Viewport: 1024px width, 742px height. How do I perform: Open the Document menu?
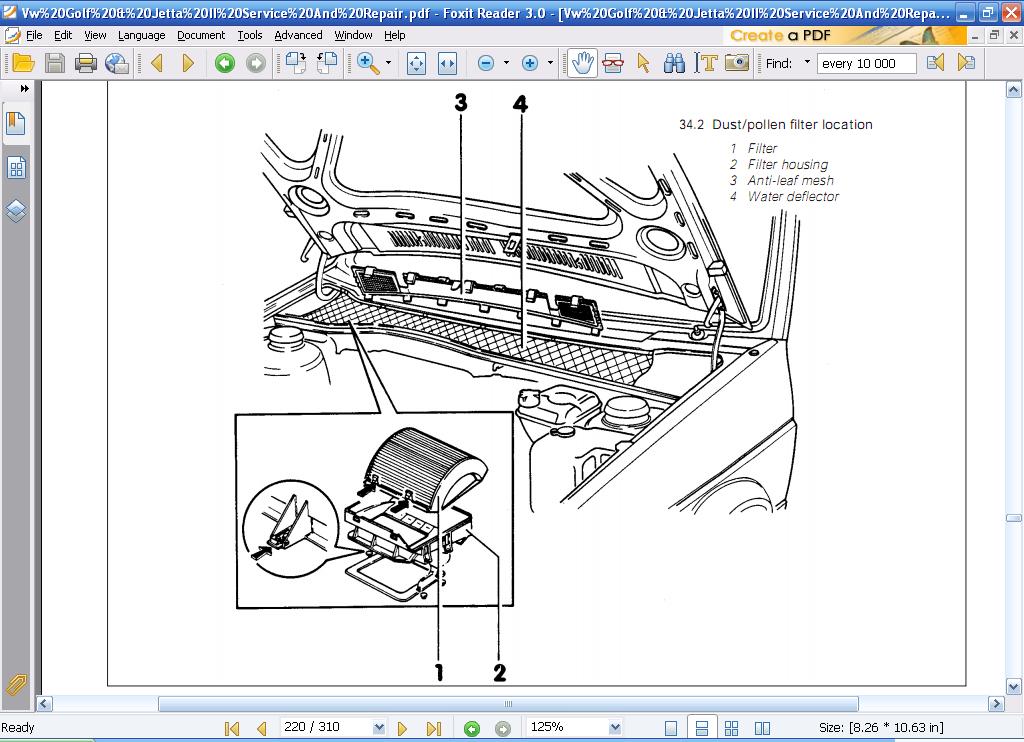pyautogui.click(x=201, y=35)
